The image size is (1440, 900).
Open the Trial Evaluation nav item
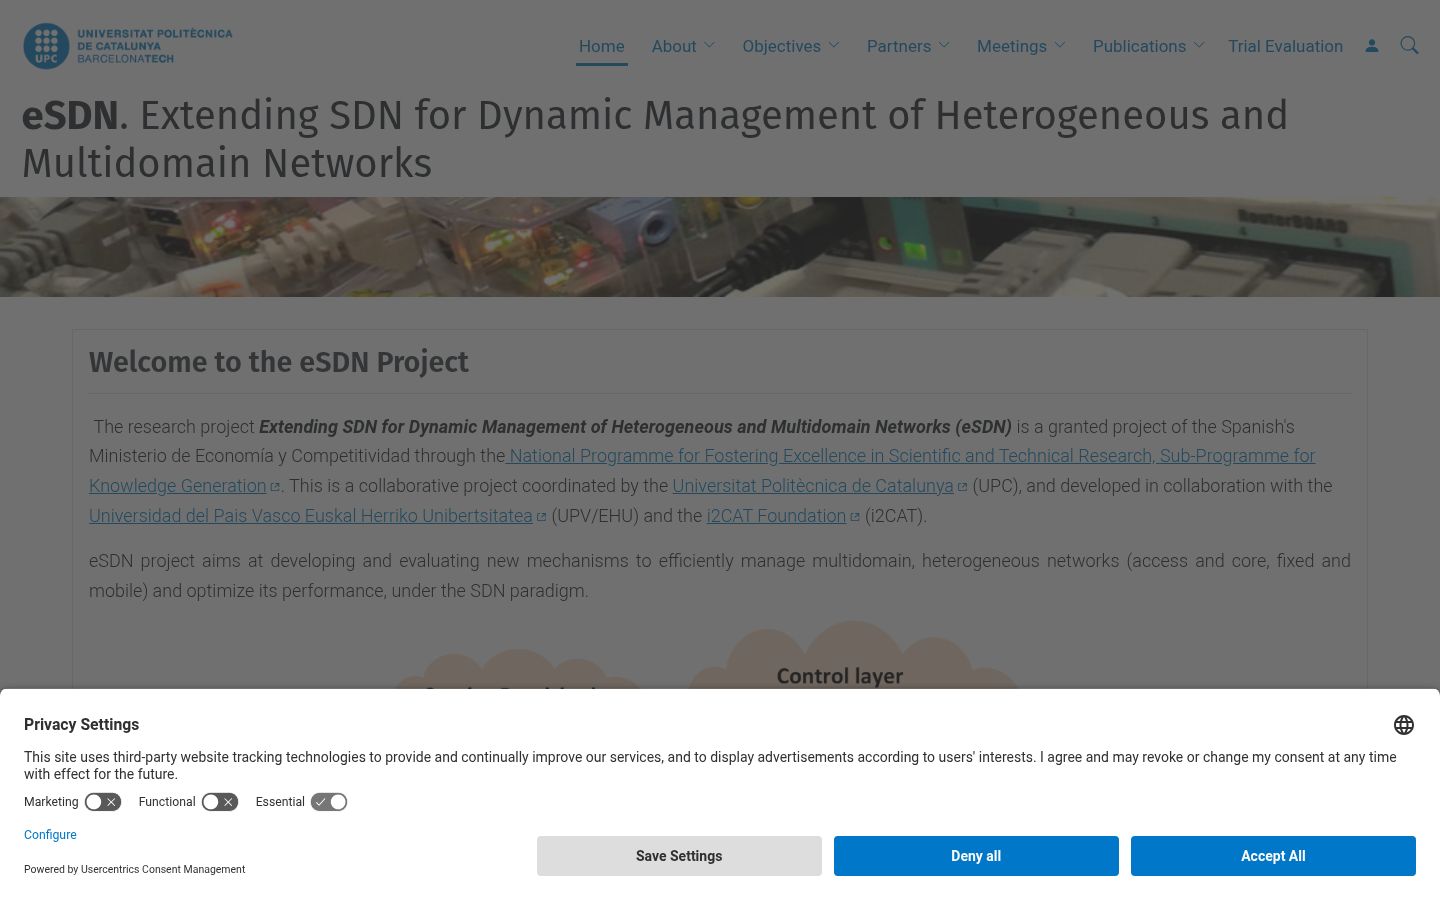click(x=1285, y=46)
